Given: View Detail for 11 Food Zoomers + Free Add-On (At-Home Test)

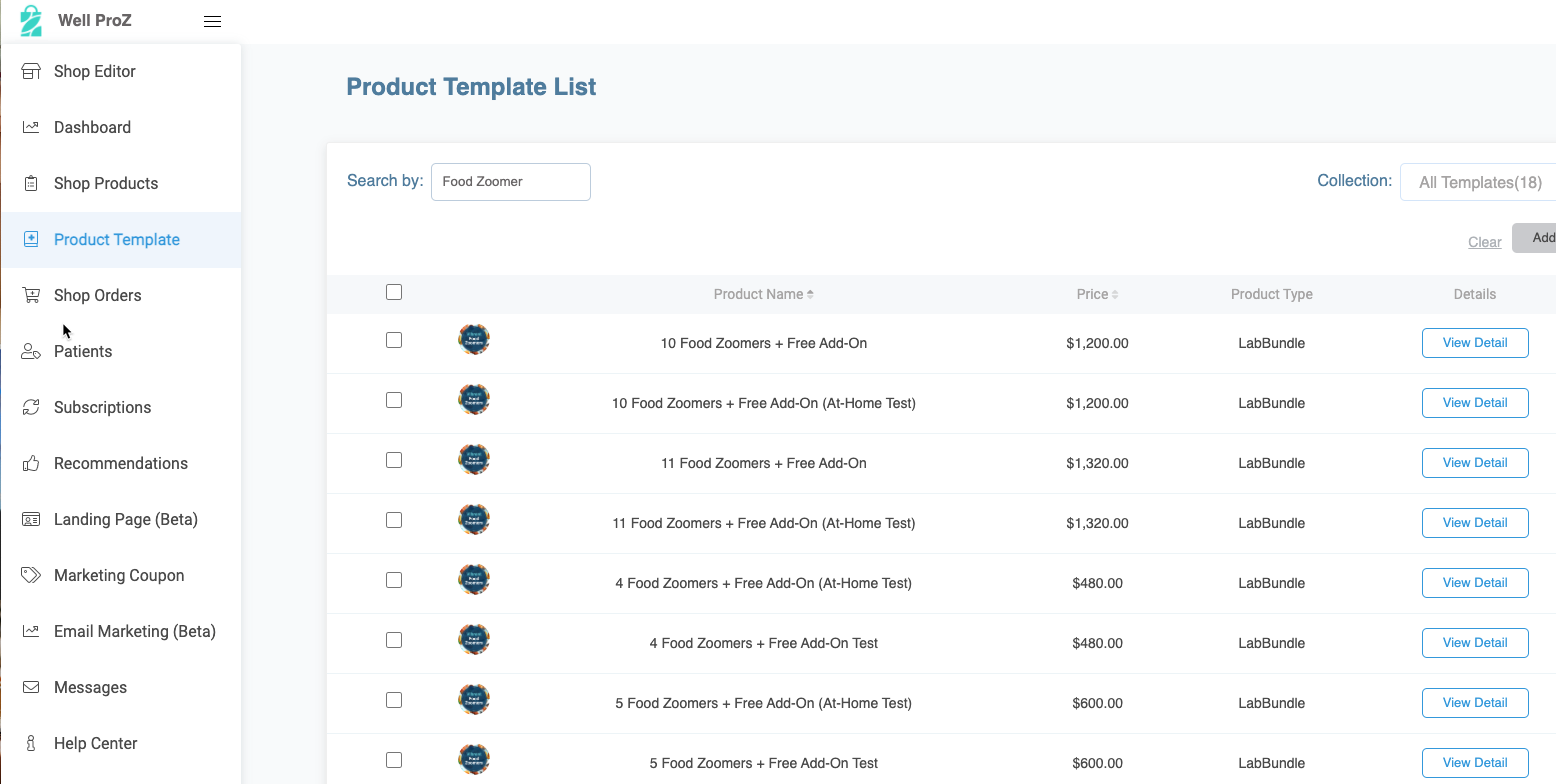Looking at the screenshot, I should coord(1475,523).
